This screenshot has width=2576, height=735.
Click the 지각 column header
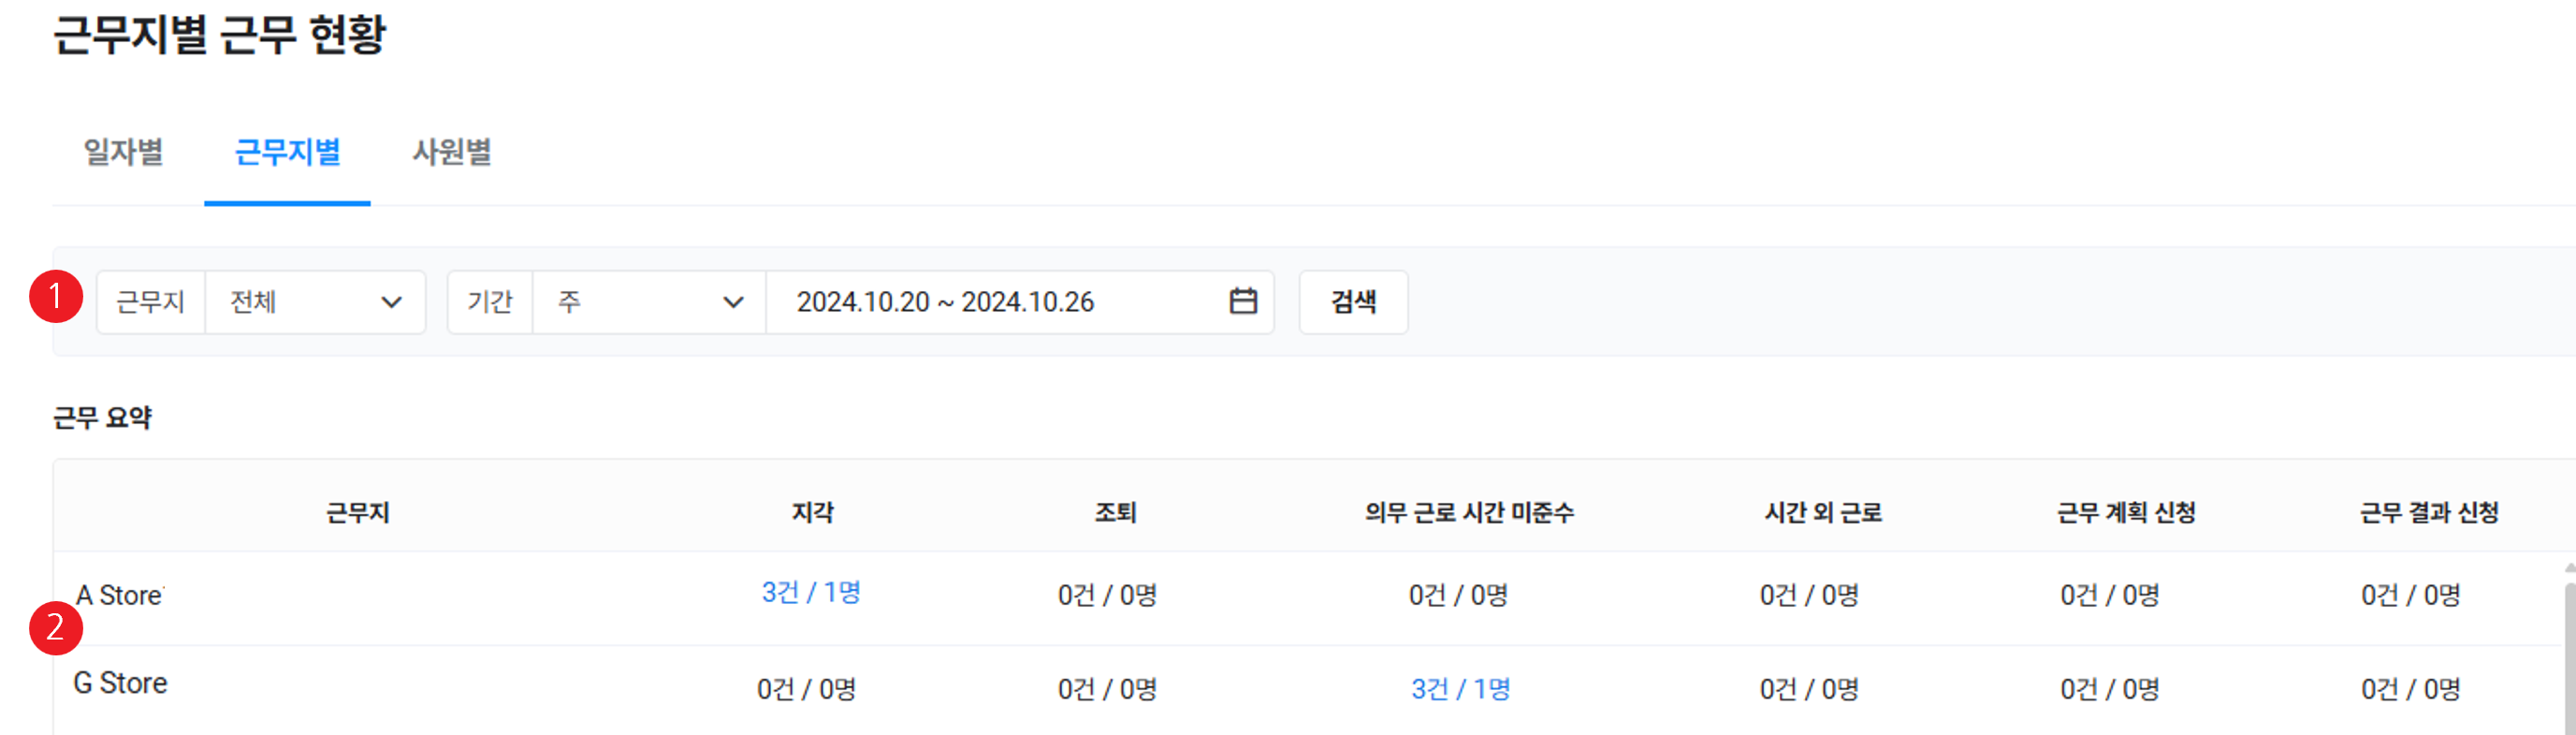coord(812,513)
